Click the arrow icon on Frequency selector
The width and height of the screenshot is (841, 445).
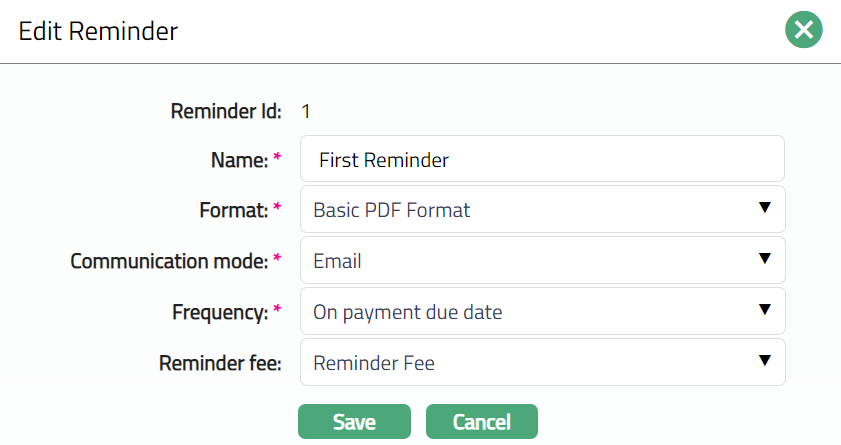point(764,310)
